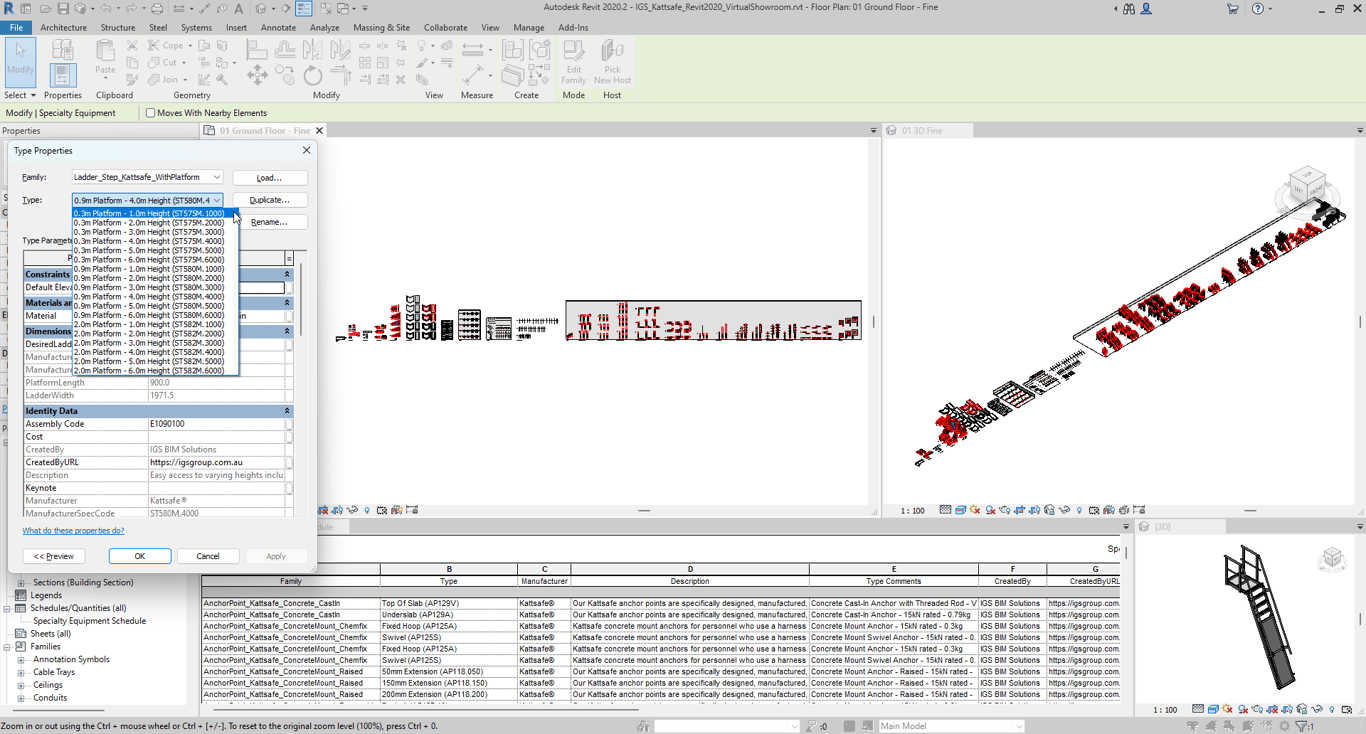Select Specialty Equipment Schedule in project browser
The width and height of the screenshot is (1366, 734).
(x=89, y=621)
